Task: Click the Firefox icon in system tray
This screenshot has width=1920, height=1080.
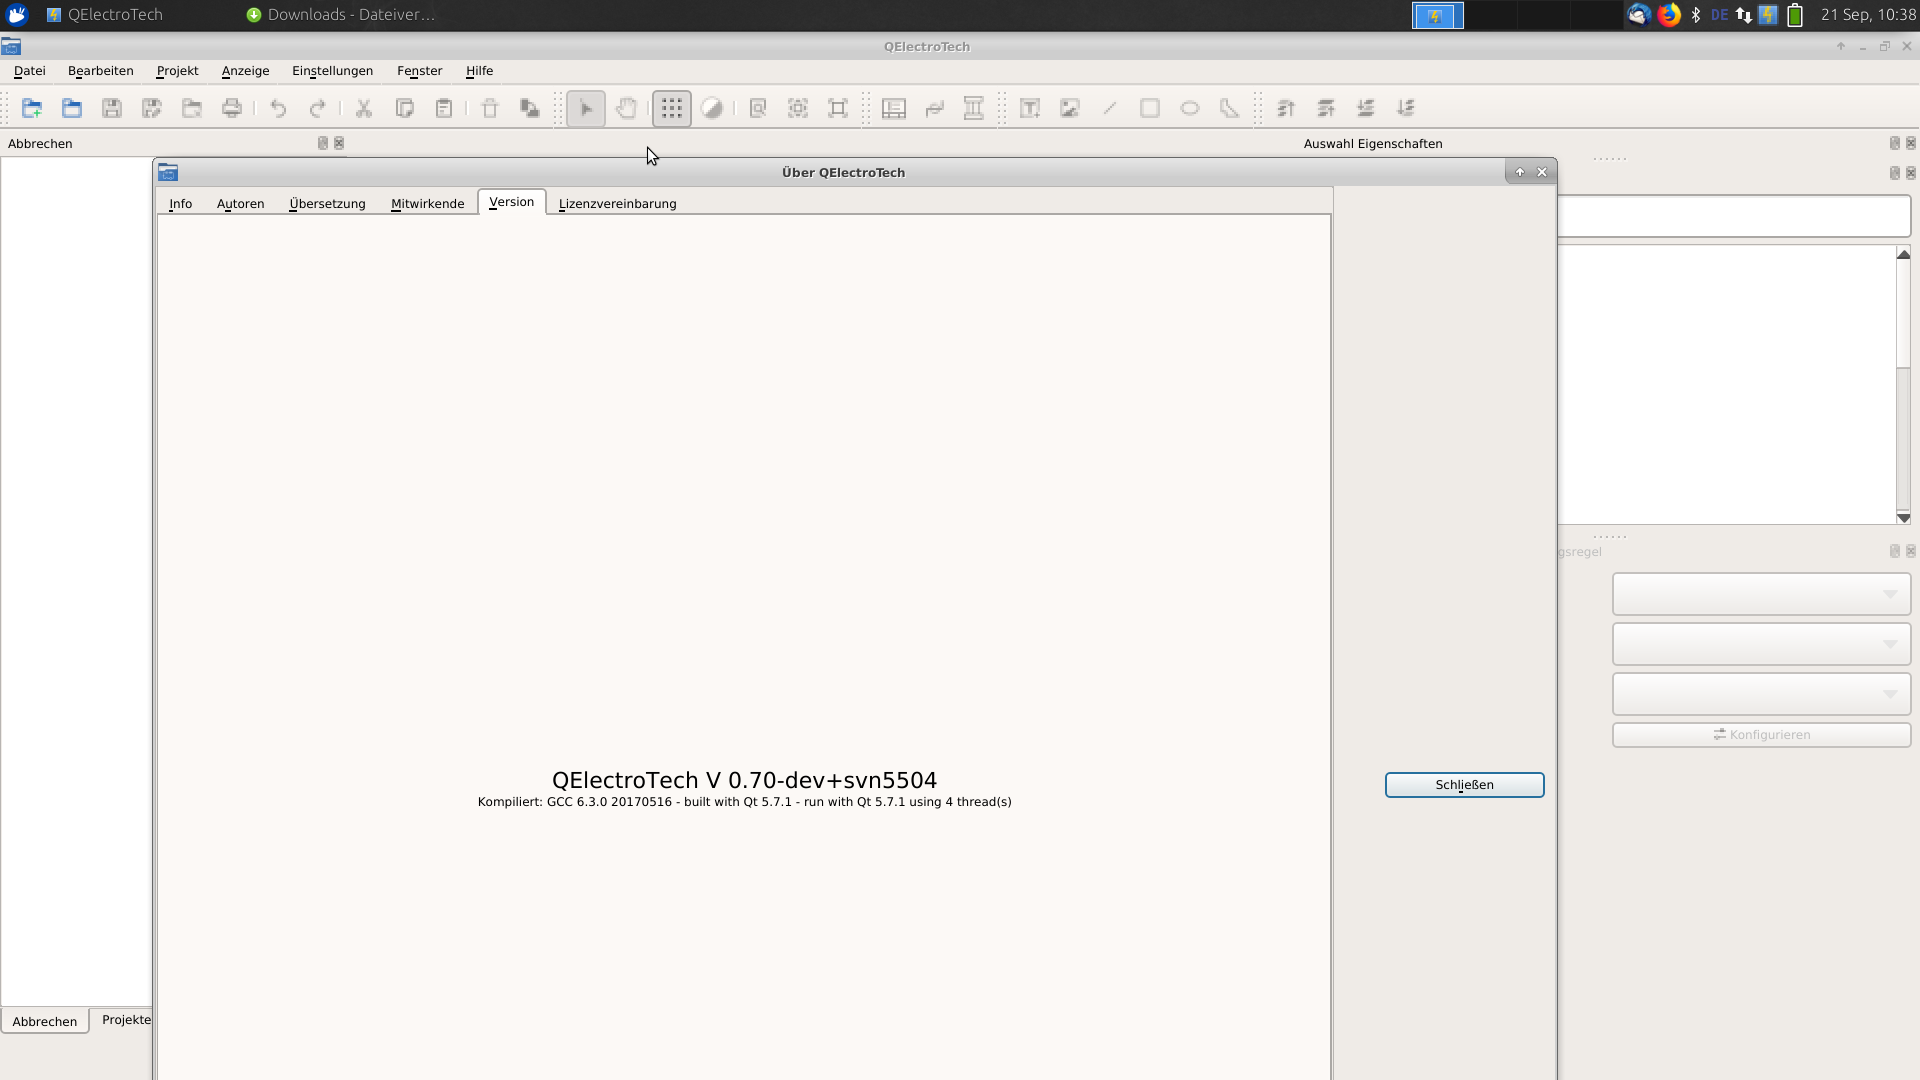Action: (x=1668, y=15)
